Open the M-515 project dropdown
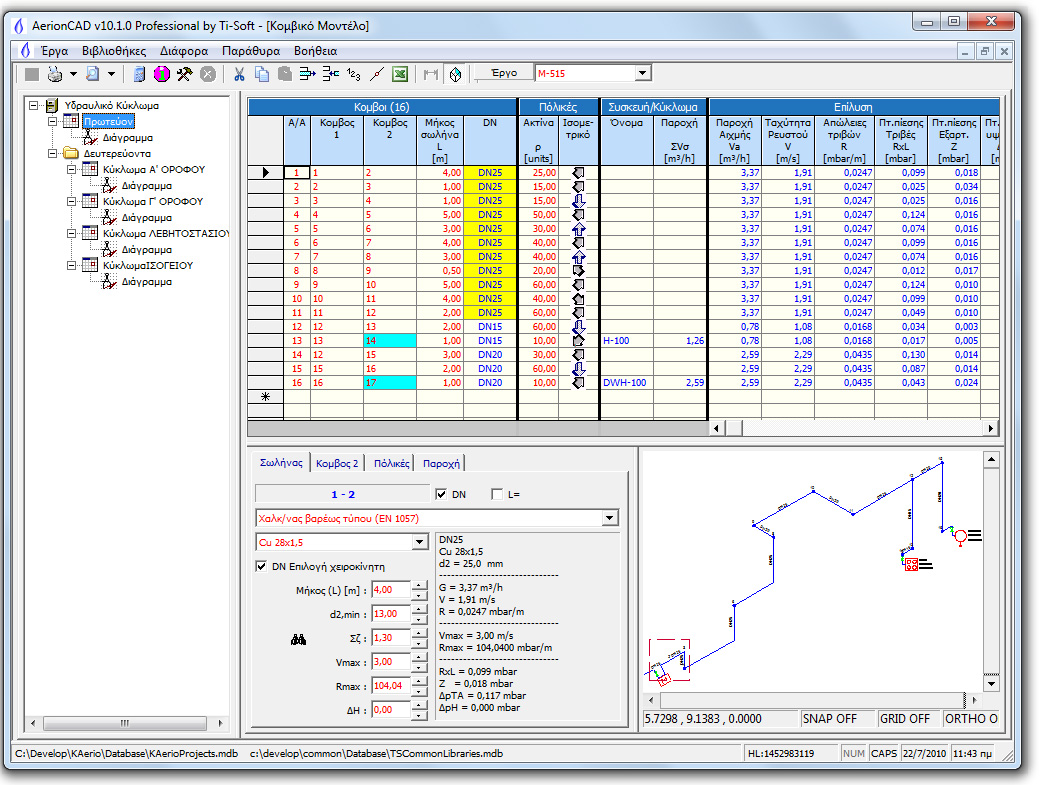Screen dimensions: 1040x785 (643, 72)
